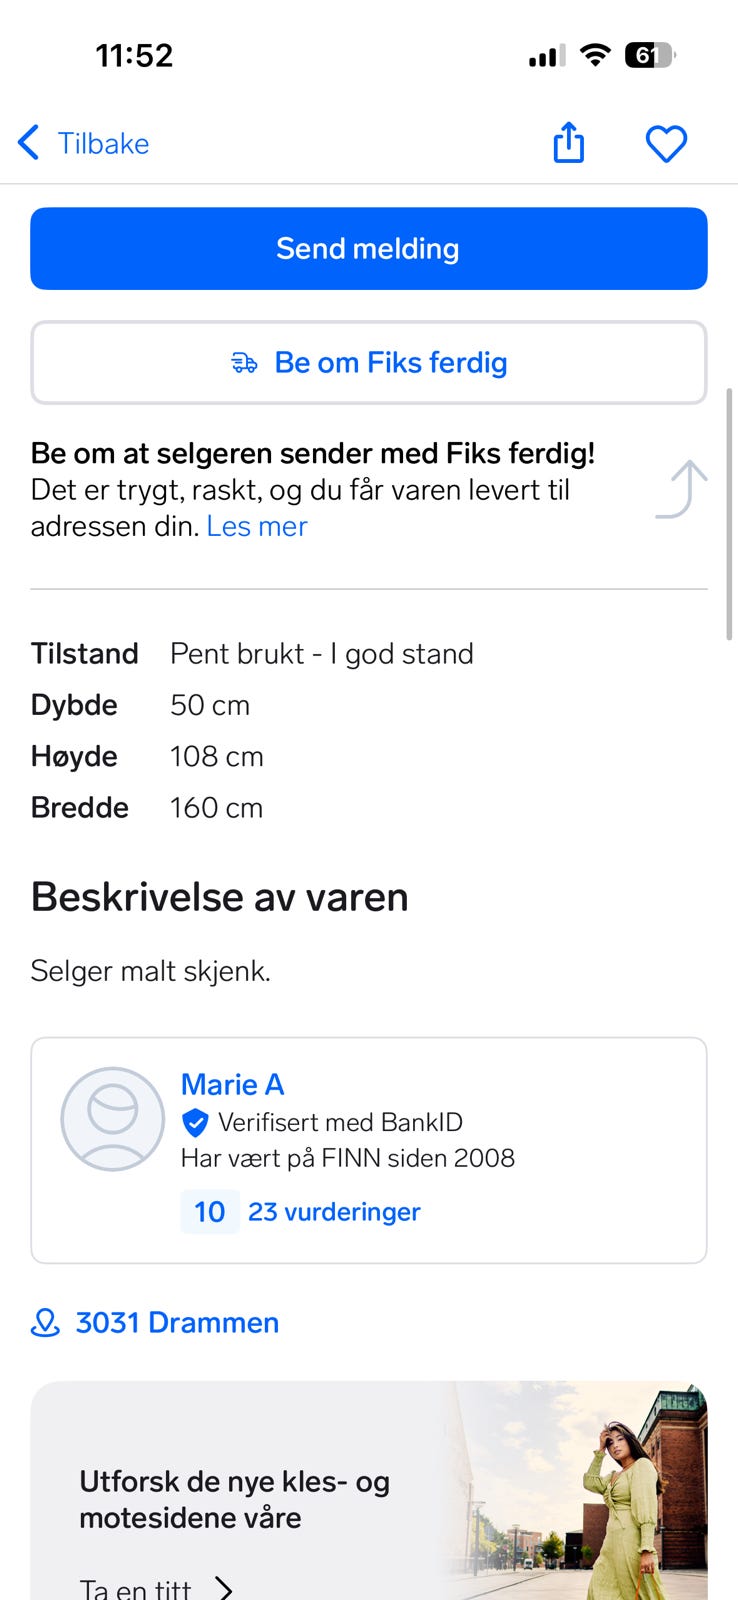The height and width of the screenshot is (1600, 738).
Task: Toggle the heart favorite icon
Action: point(666,144)
